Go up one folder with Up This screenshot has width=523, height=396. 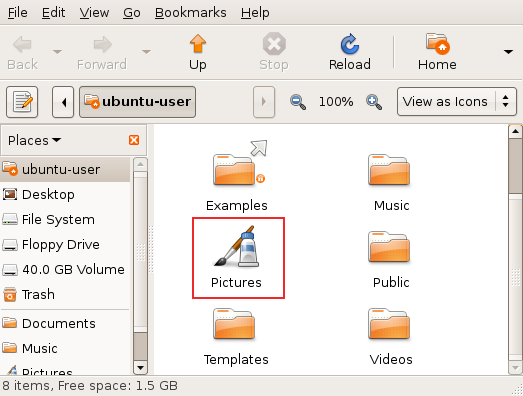(x=198, y=53)
